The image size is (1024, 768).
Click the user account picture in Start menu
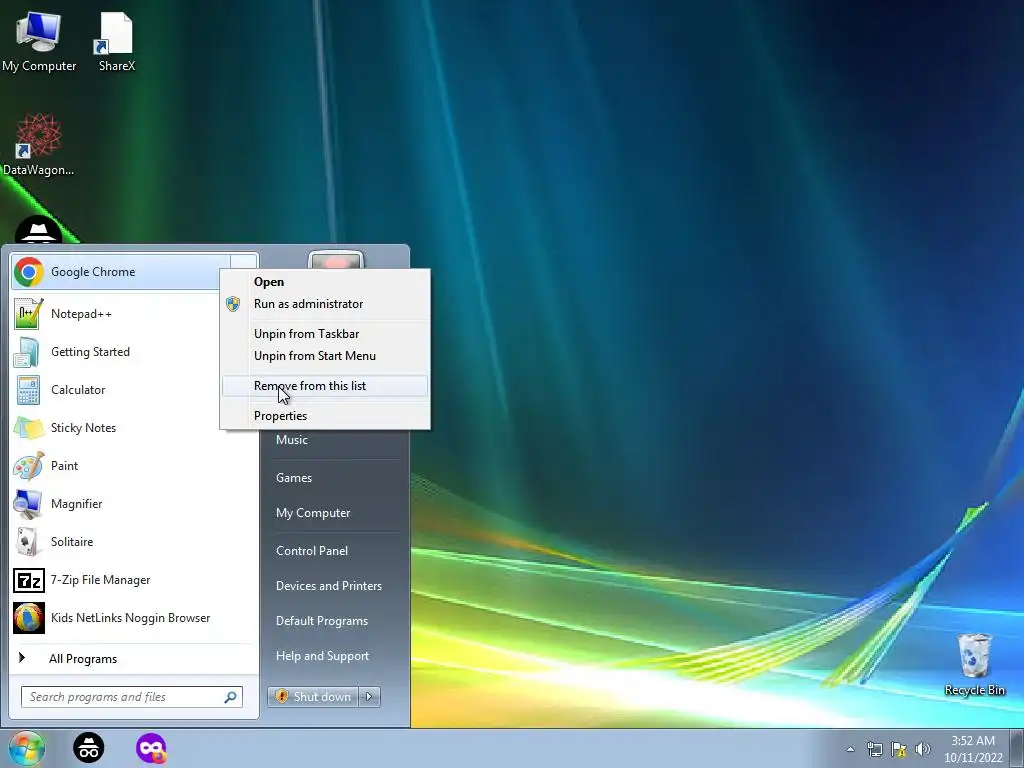(x=336, y=260)
